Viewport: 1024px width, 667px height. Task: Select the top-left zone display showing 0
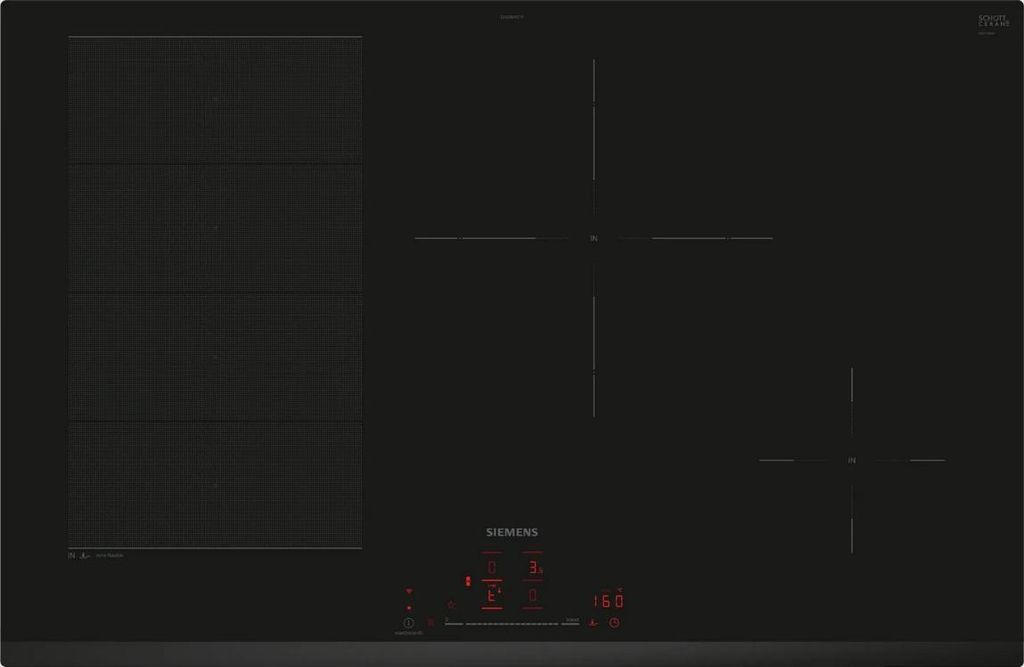coord(491,568)
